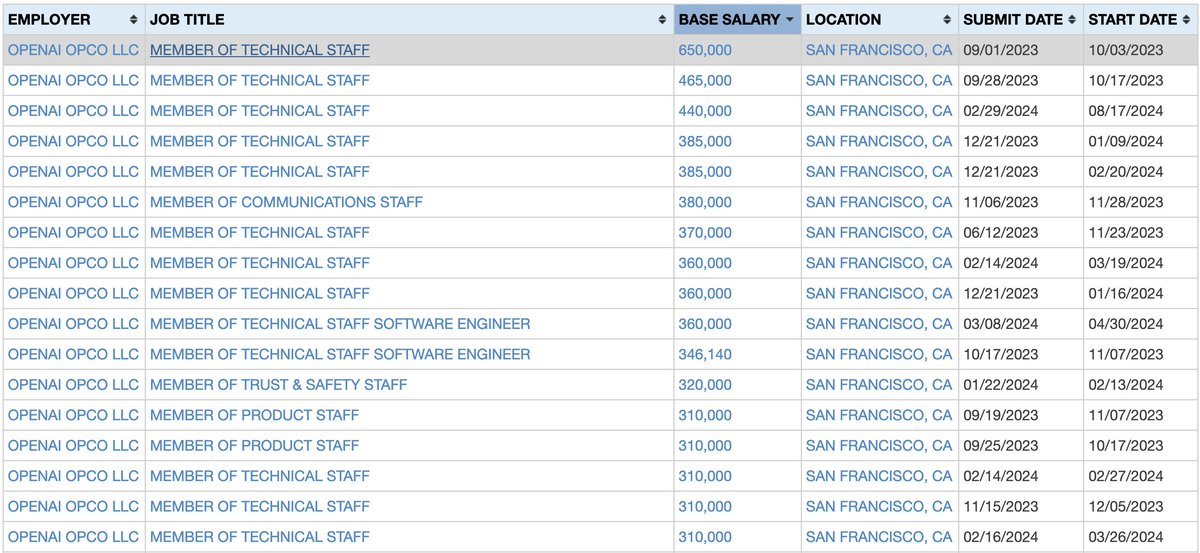Open the underlined job title in 650,000 row
This screenshot has width=1200, height=553.
point(259,50)
